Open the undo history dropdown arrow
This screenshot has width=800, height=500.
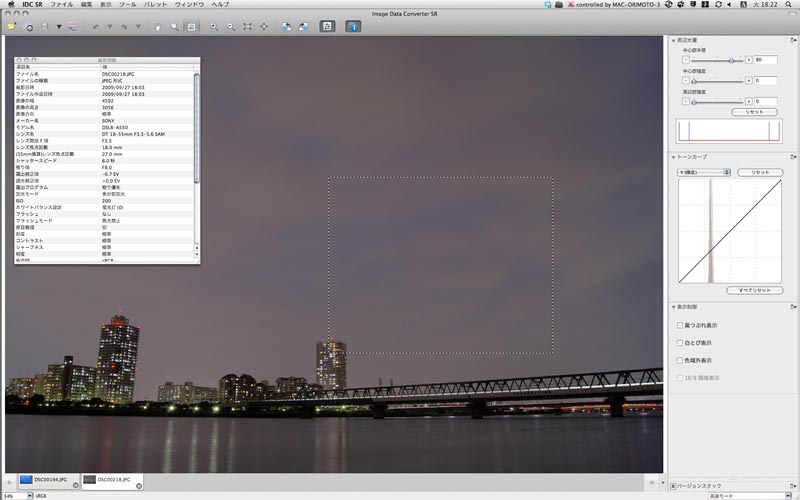coord(110,27)
